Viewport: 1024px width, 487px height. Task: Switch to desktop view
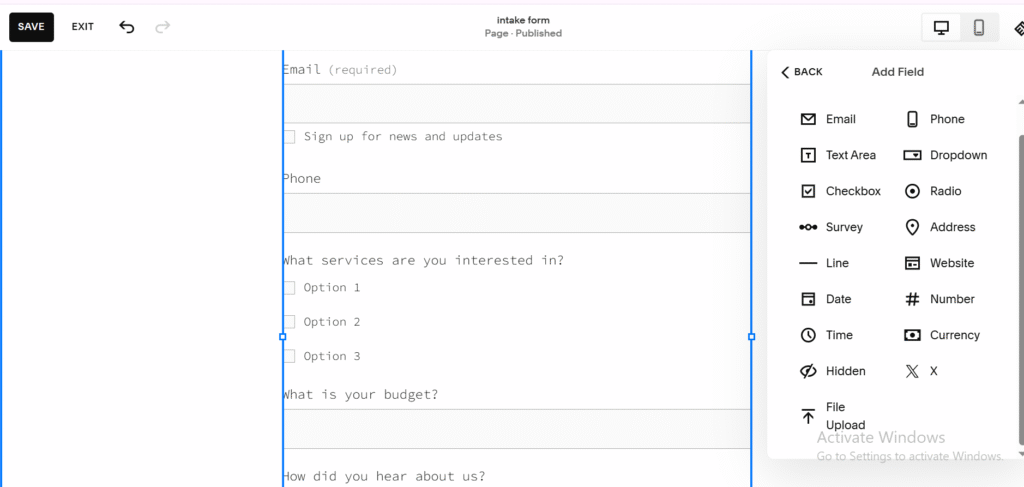tap(941, 28)
